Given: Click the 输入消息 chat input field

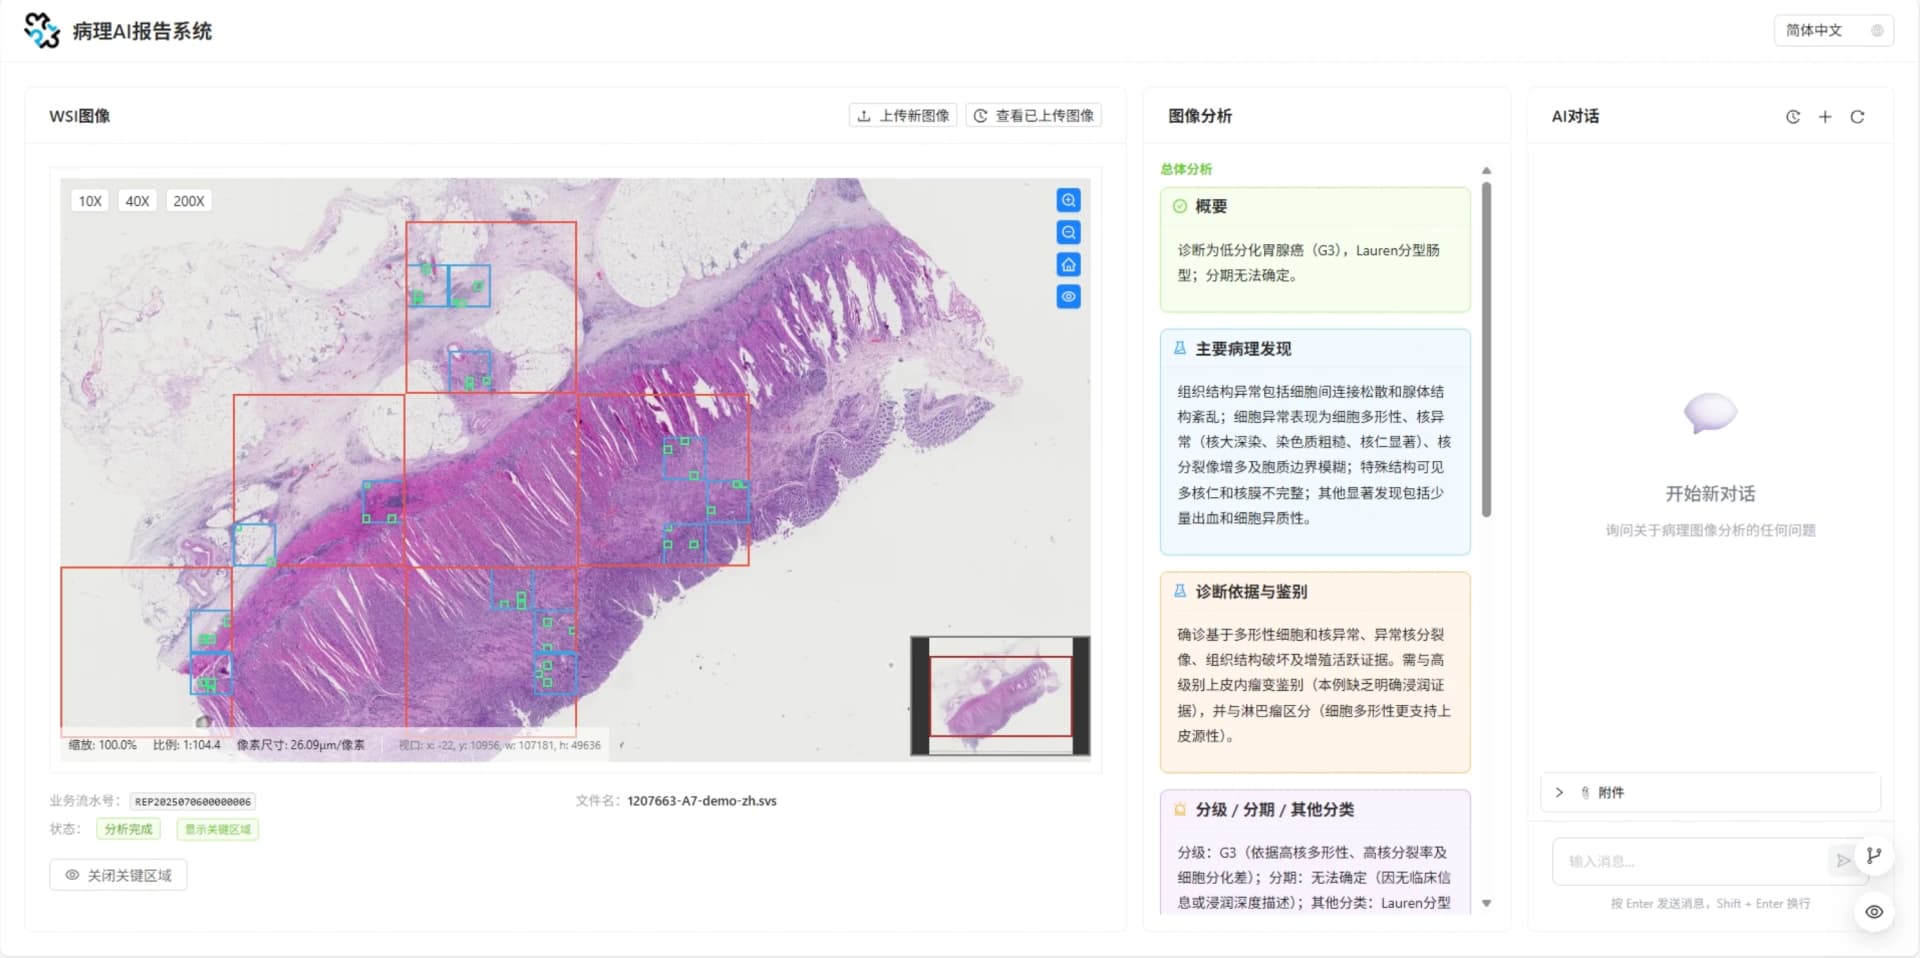Looking at the screenshot, I should coord(1690,861).
